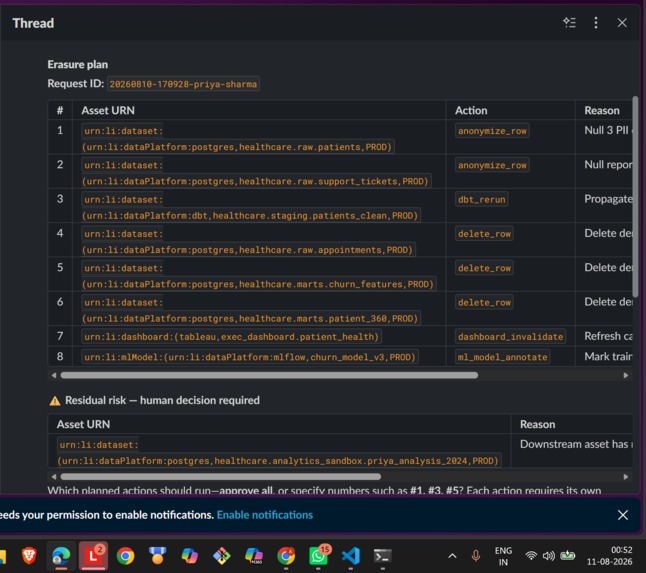Click the dbt_rerun action tag
Screen dimensions: 646x573
pos(482,199)
